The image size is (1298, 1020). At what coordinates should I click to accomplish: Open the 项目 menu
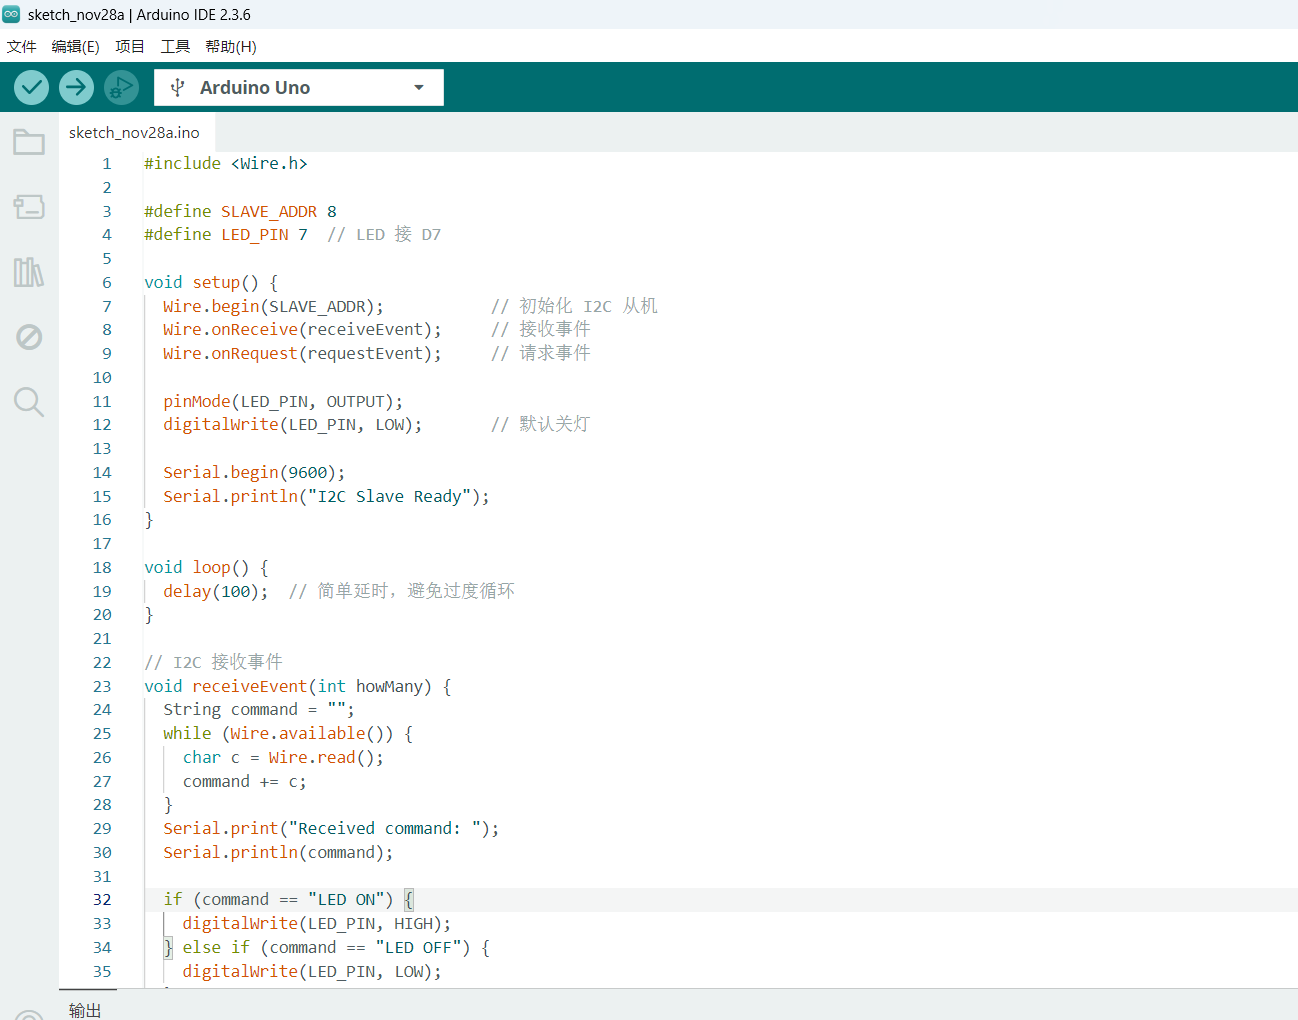pyautogui.click(x=130, y=47)
